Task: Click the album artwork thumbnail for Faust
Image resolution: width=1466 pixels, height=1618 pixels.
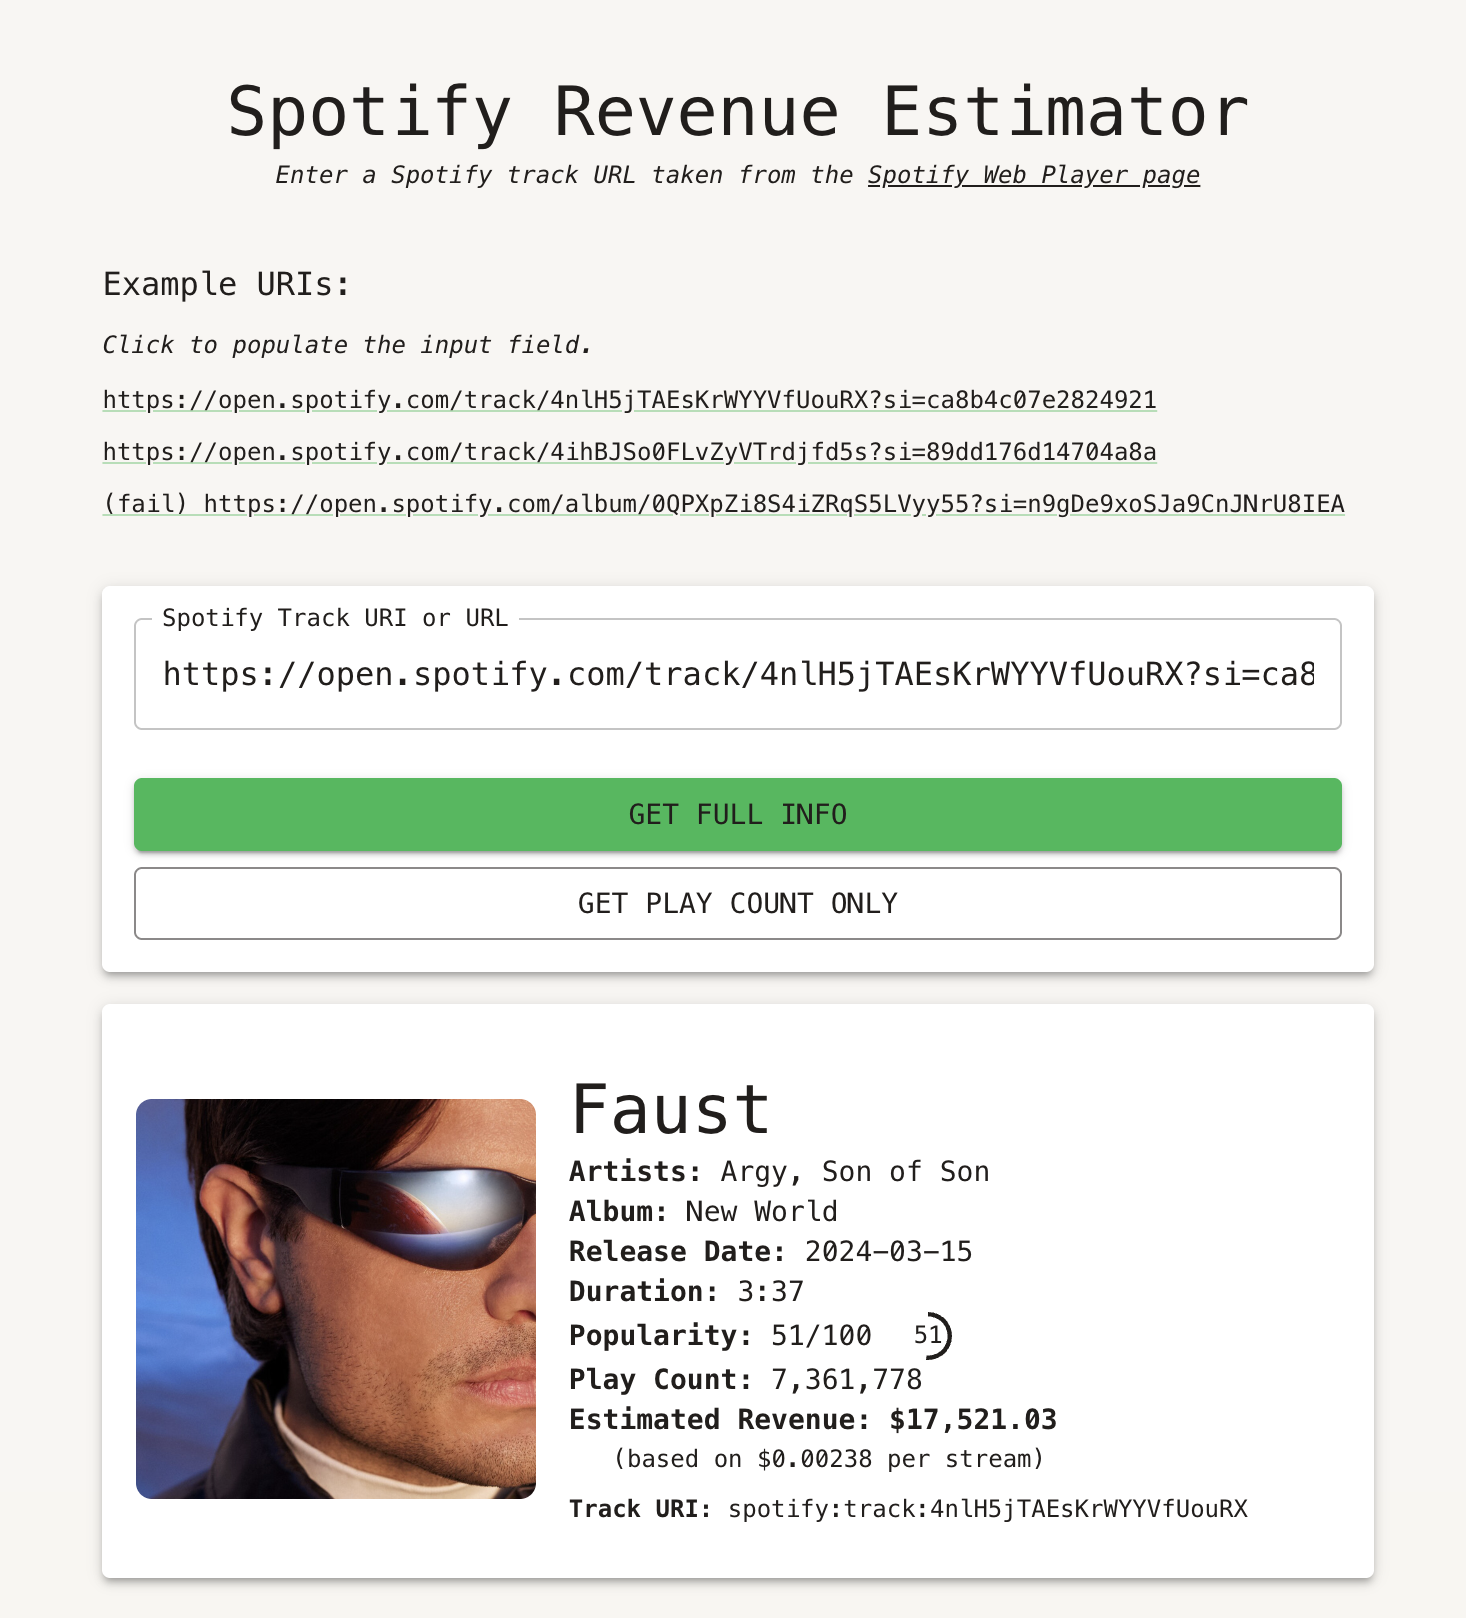Action: [x=337, y=1300]
